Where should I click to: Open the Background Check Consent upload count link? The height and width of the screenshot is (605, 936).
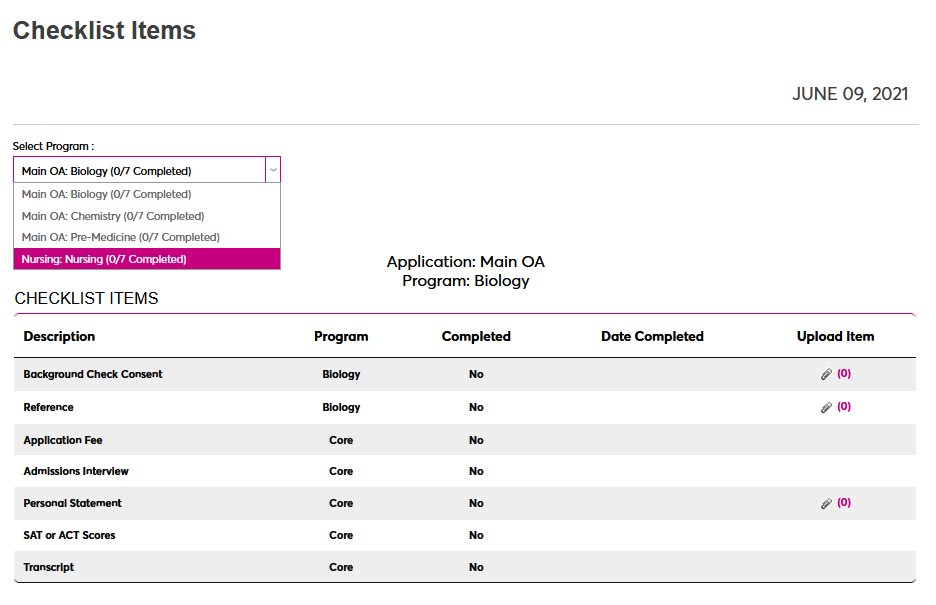tap(844, 374)
